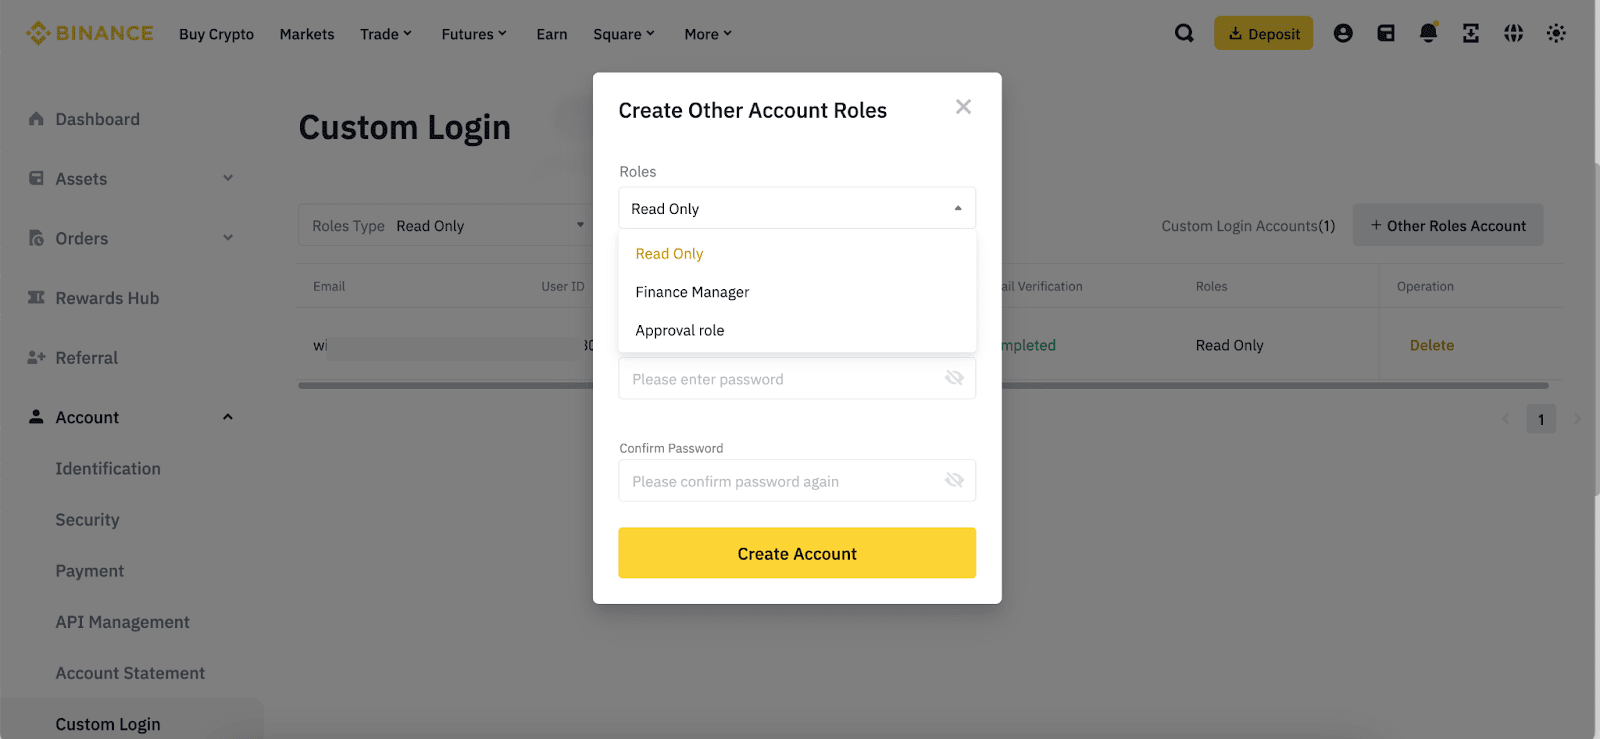Collapse the Roles dropdown showing Read Only
The height and width of the screenshot is (739, 1600).
797,208
